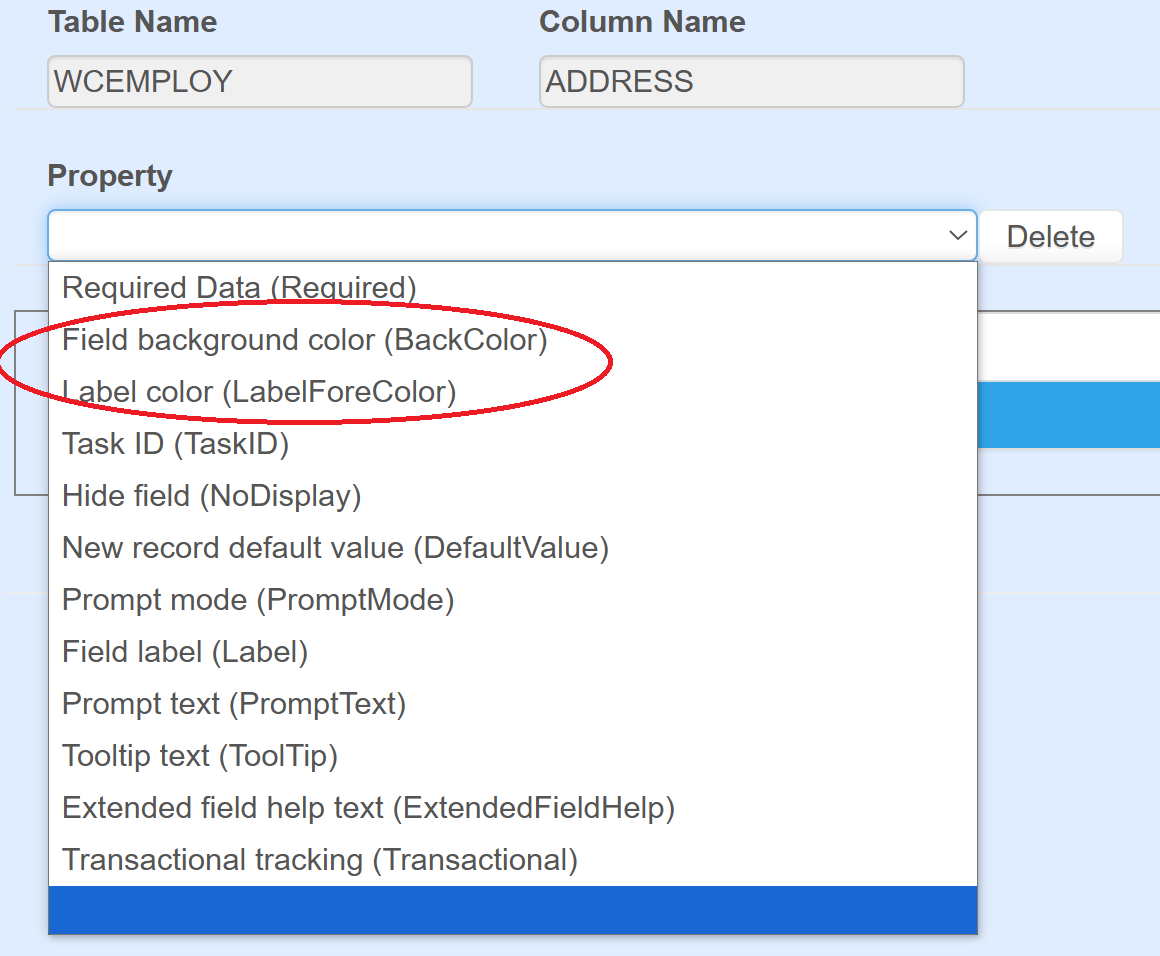
Task: Click the light blue highlighted row behind the list
Action: pyautogui.click(x=1068, y=414)
